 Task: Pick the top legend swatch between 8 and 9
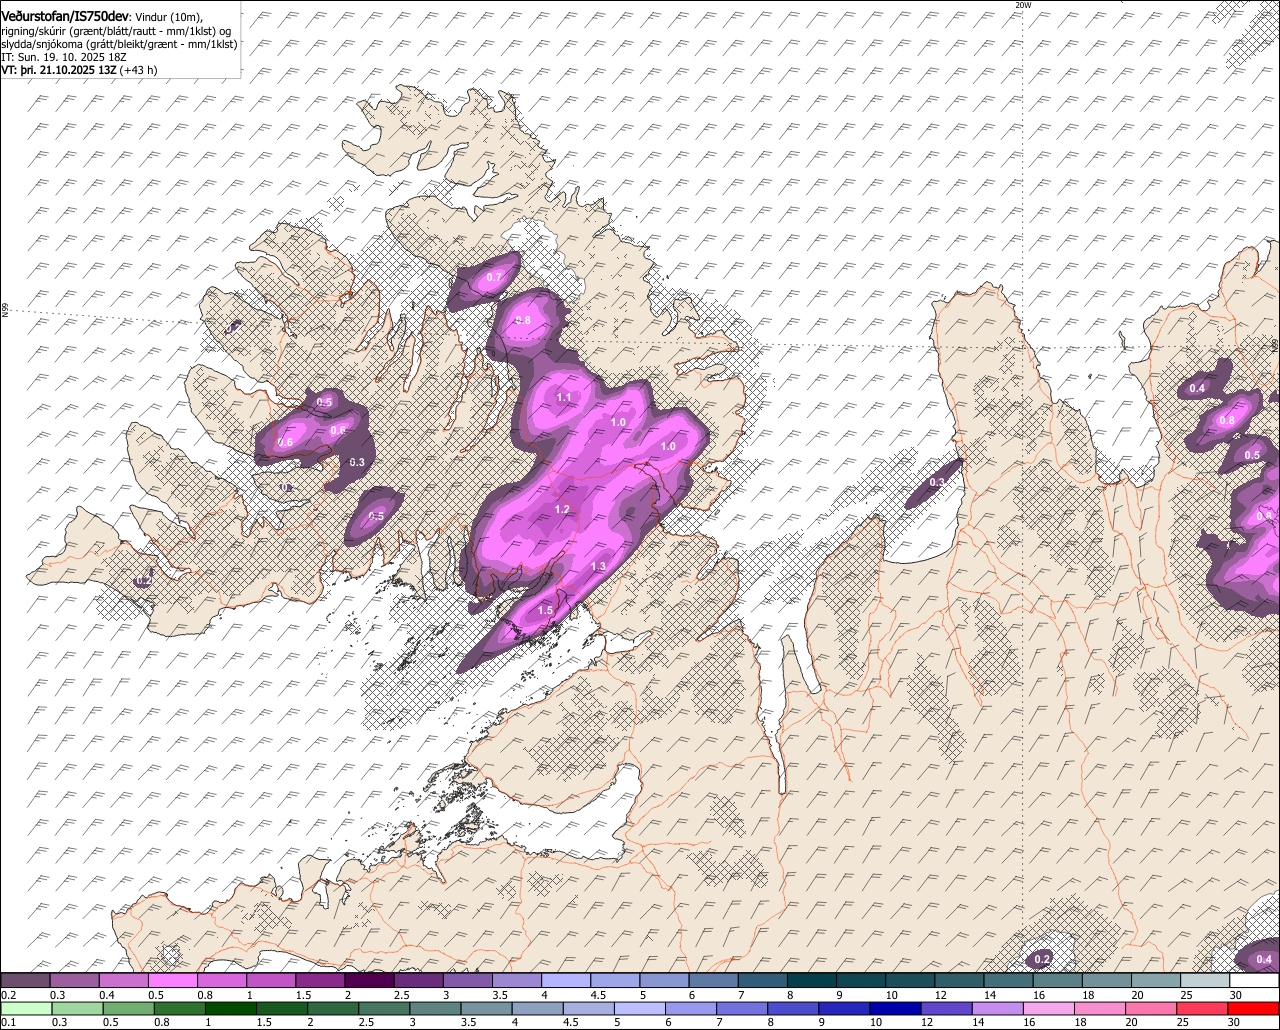click(x=812, y=981)
